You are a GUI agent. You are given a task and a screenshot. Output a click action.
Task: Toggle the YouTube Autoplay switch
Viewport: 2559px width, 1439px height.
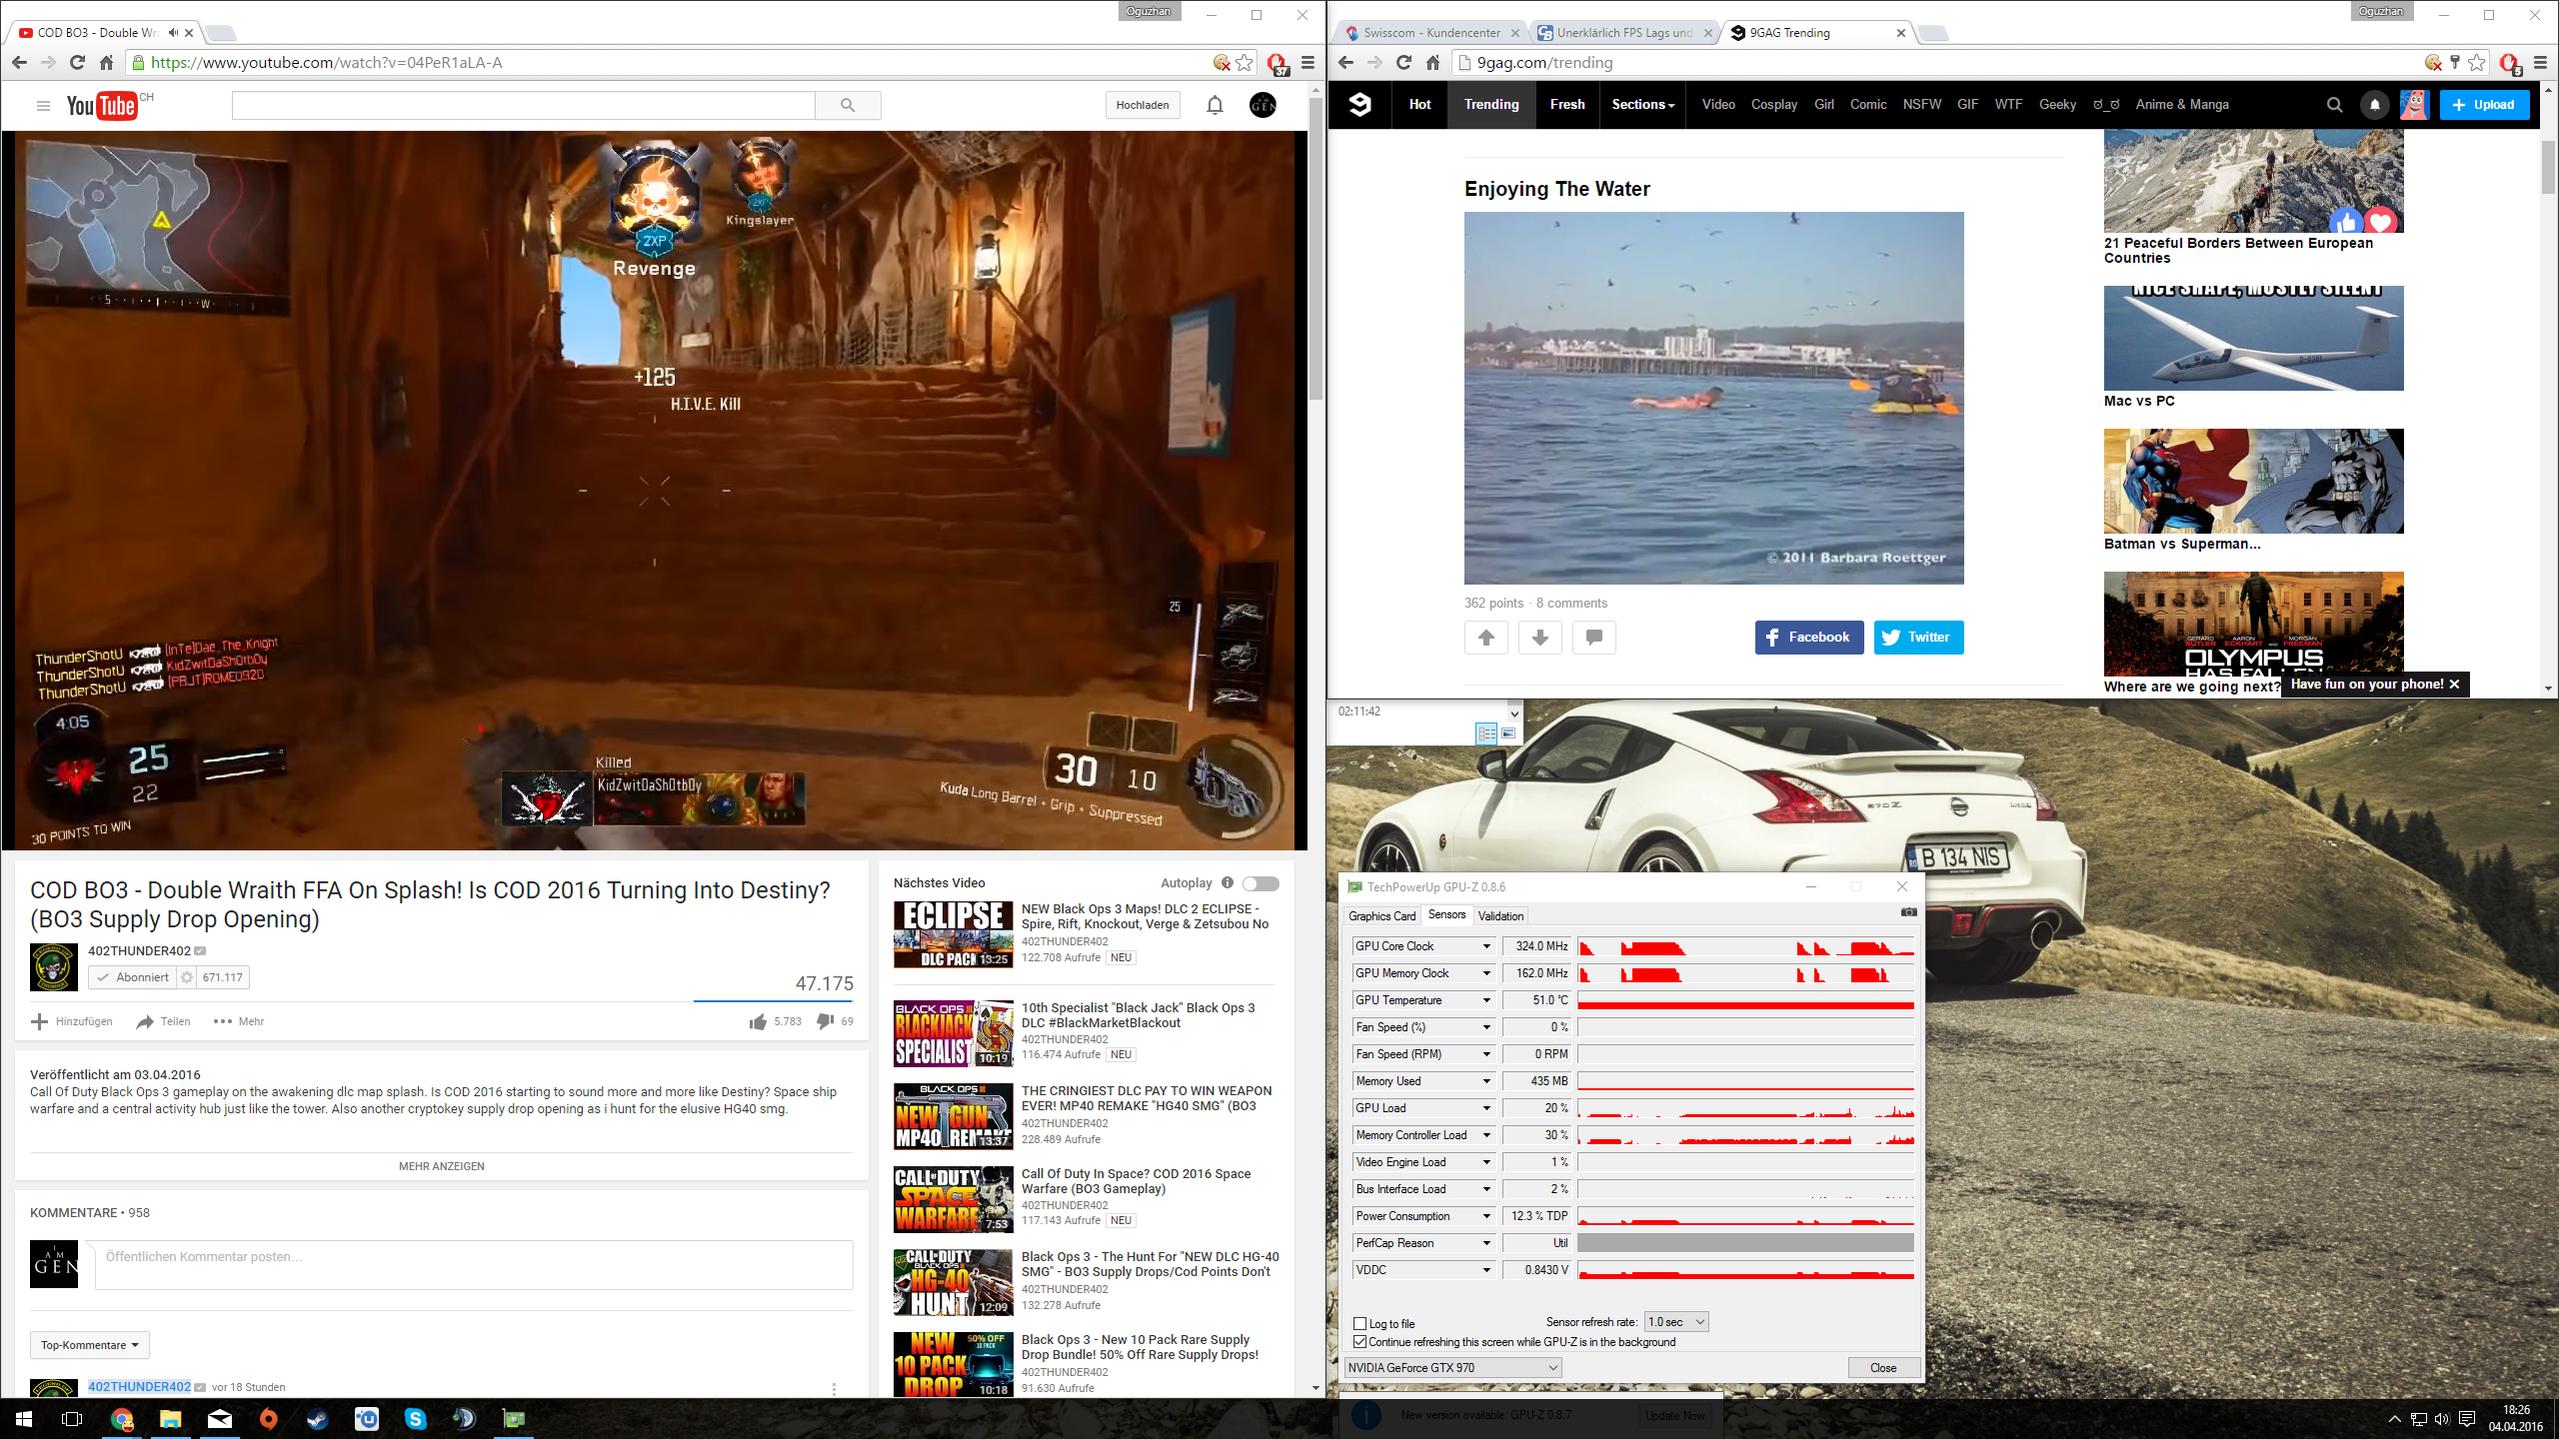[x=1260, y=883]
